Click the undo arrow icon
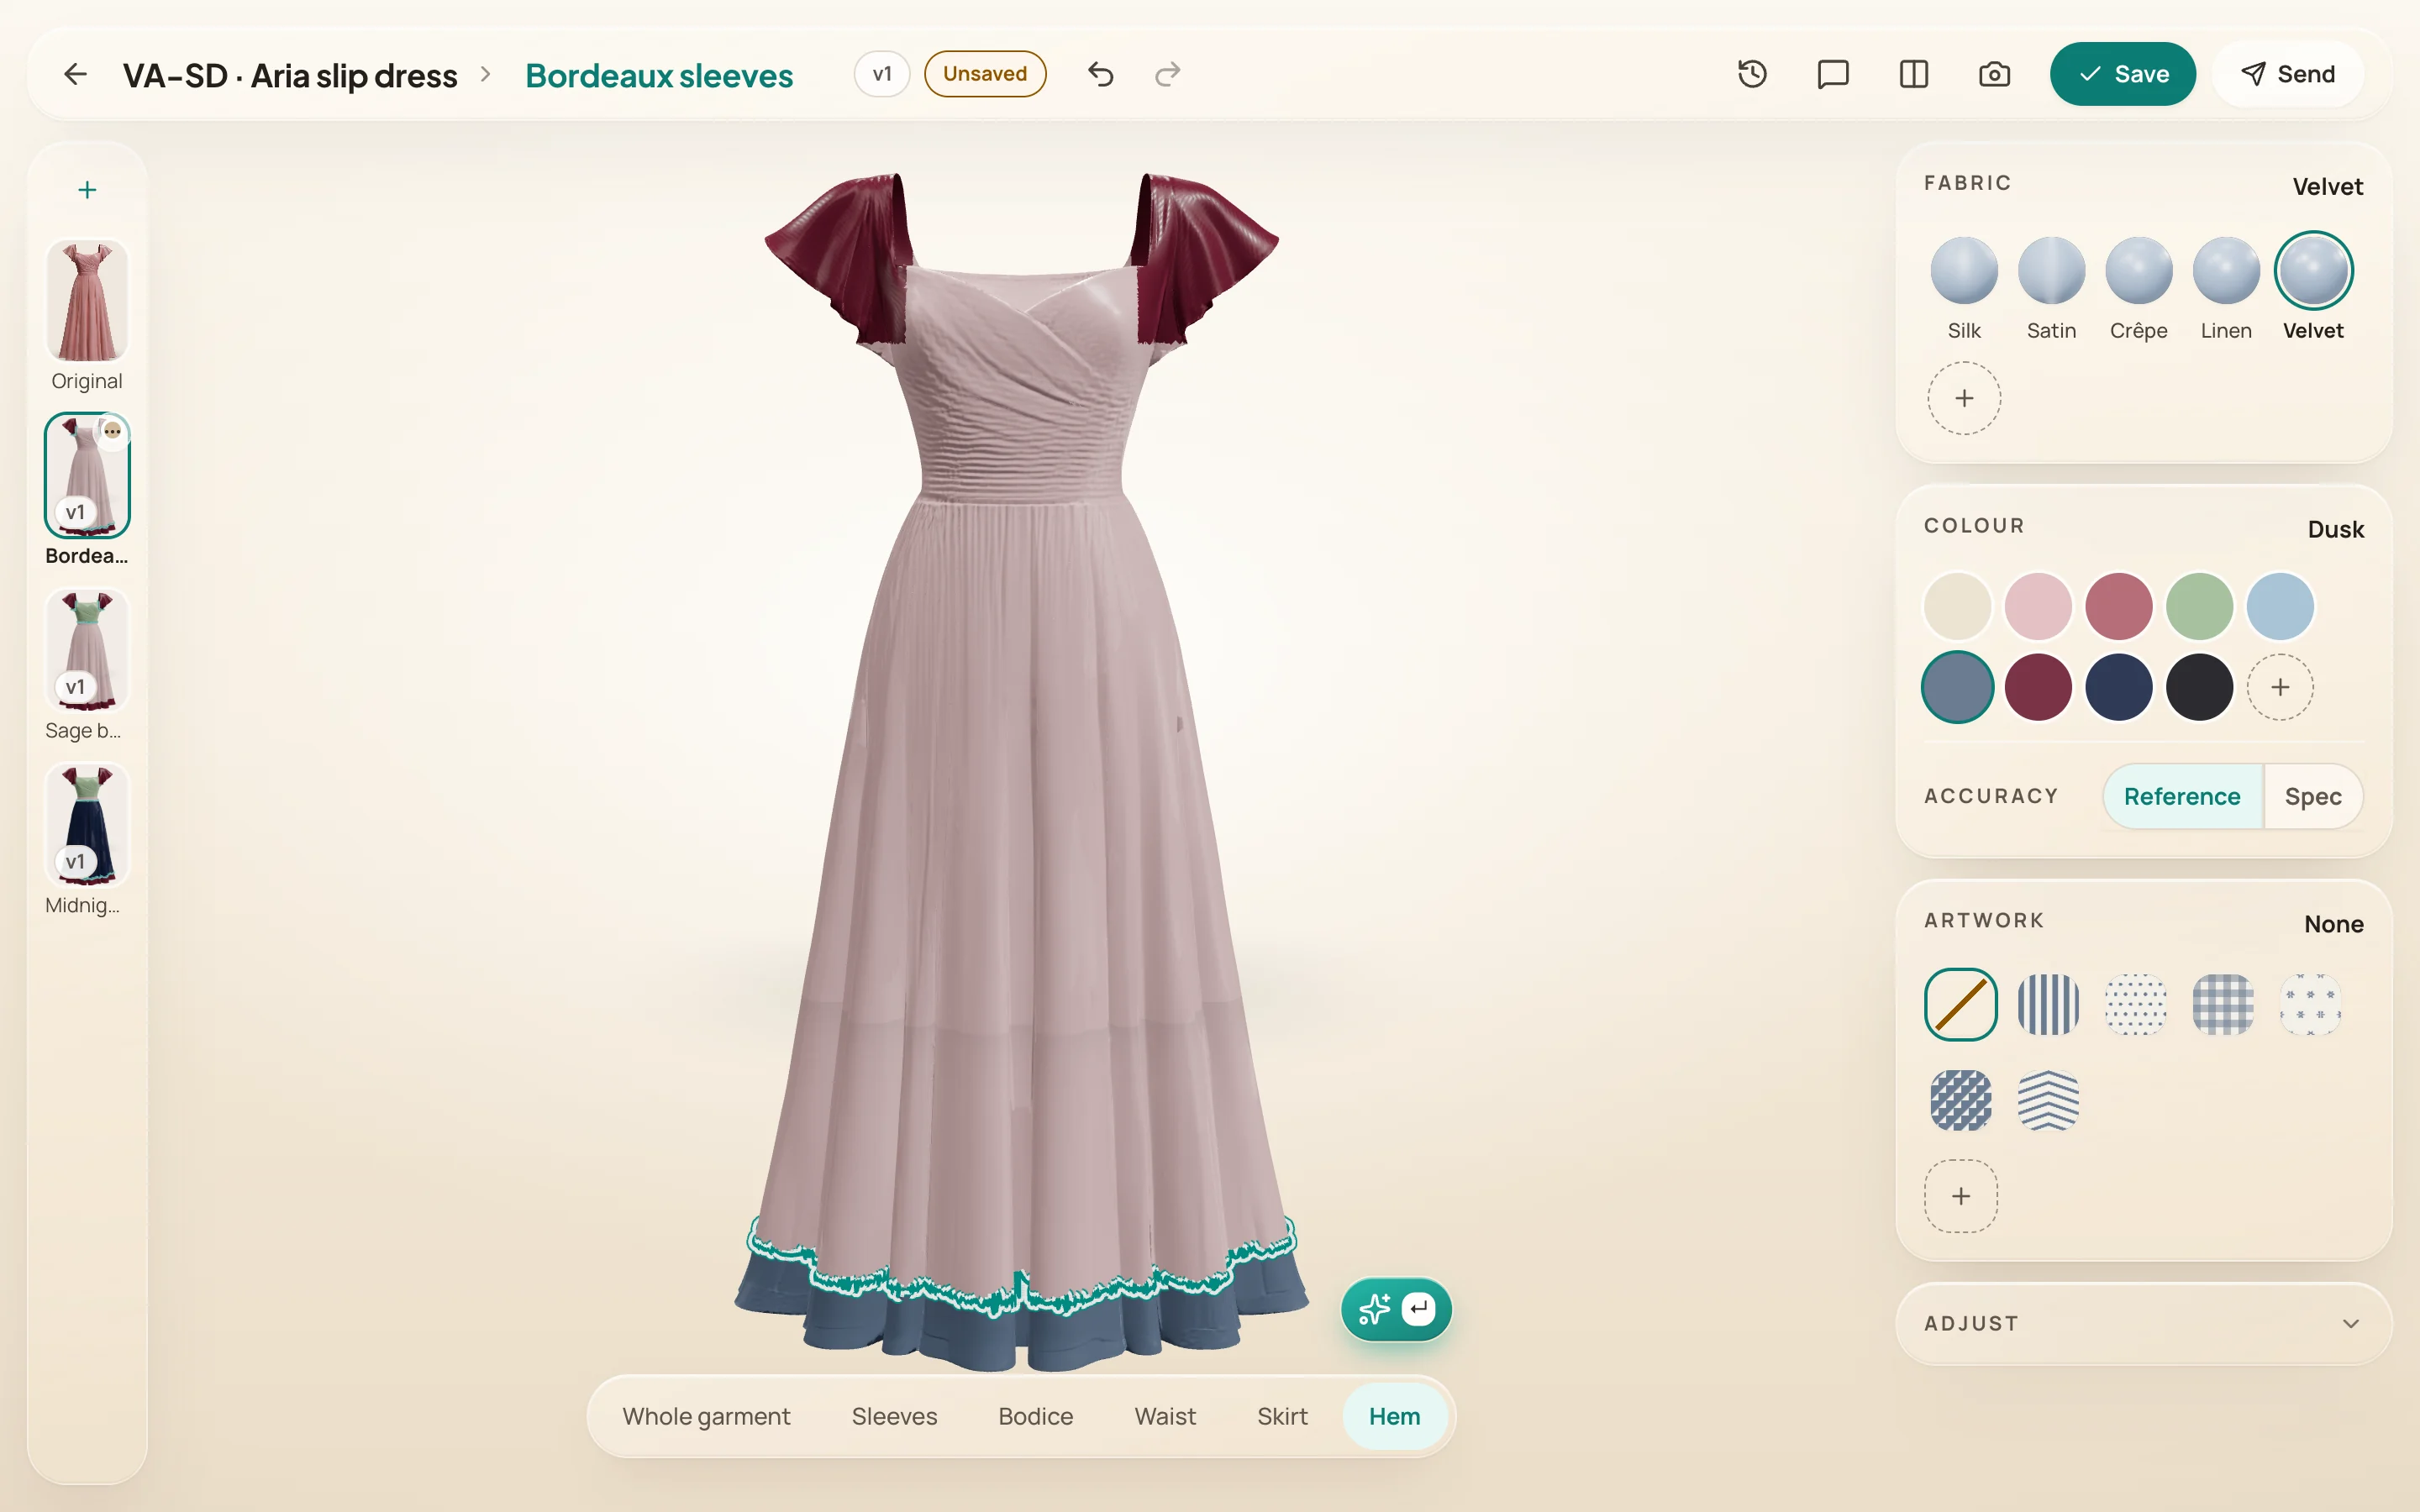Image resolution: width=2420 pixels, height=1512 pixels. pyautogui.click(x=1100, y=74)
